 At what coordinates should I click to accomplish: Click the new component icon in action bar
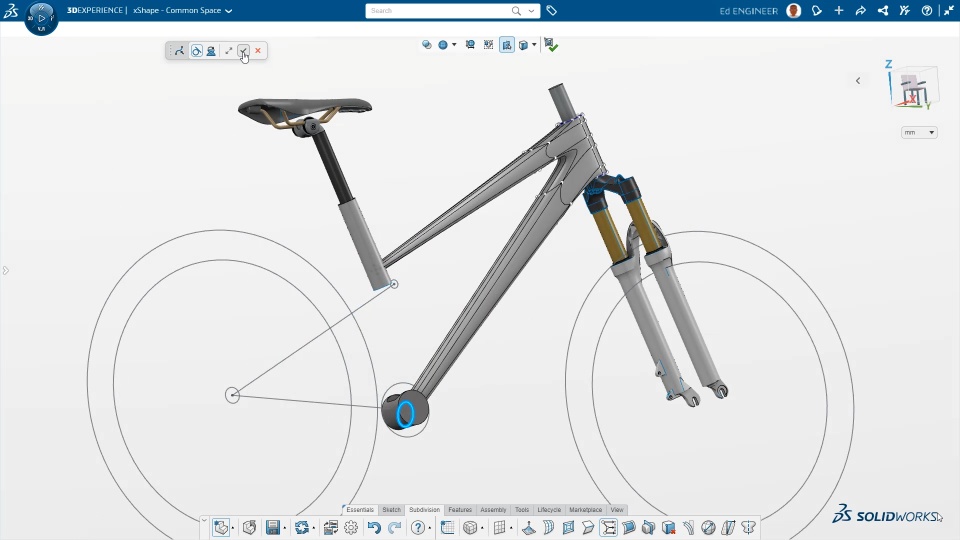pyautogui.click(x=220, y=527)
